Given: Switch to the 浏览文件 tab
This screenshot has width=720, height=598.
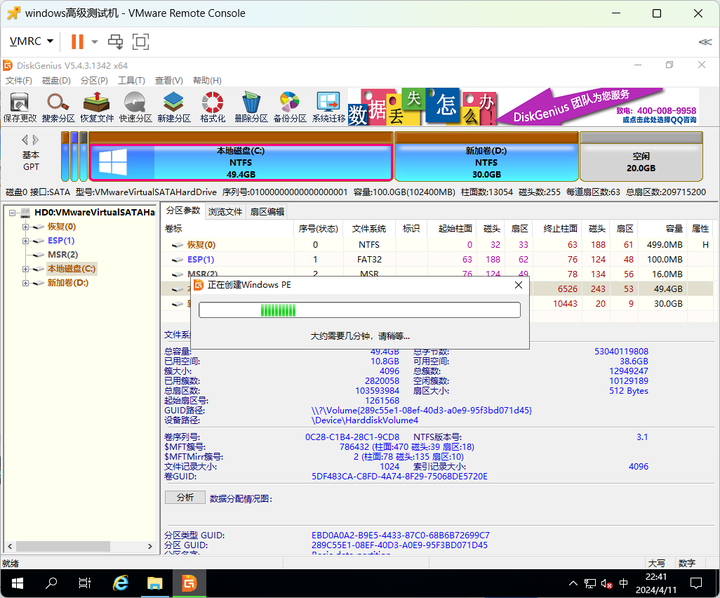Looking at the screenshot, I should pyautogui.click(x=225, y=211).
